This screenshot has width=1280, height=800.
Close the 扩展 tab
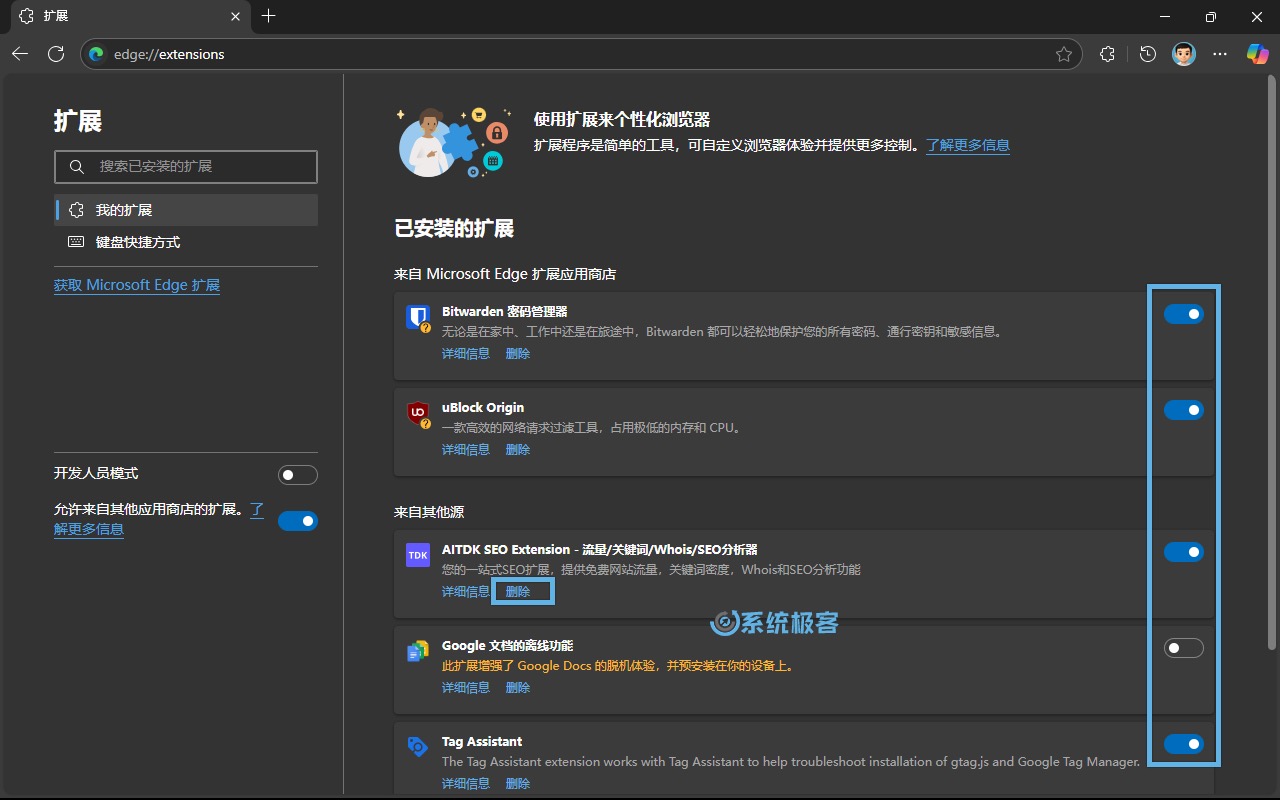point(236,17)
